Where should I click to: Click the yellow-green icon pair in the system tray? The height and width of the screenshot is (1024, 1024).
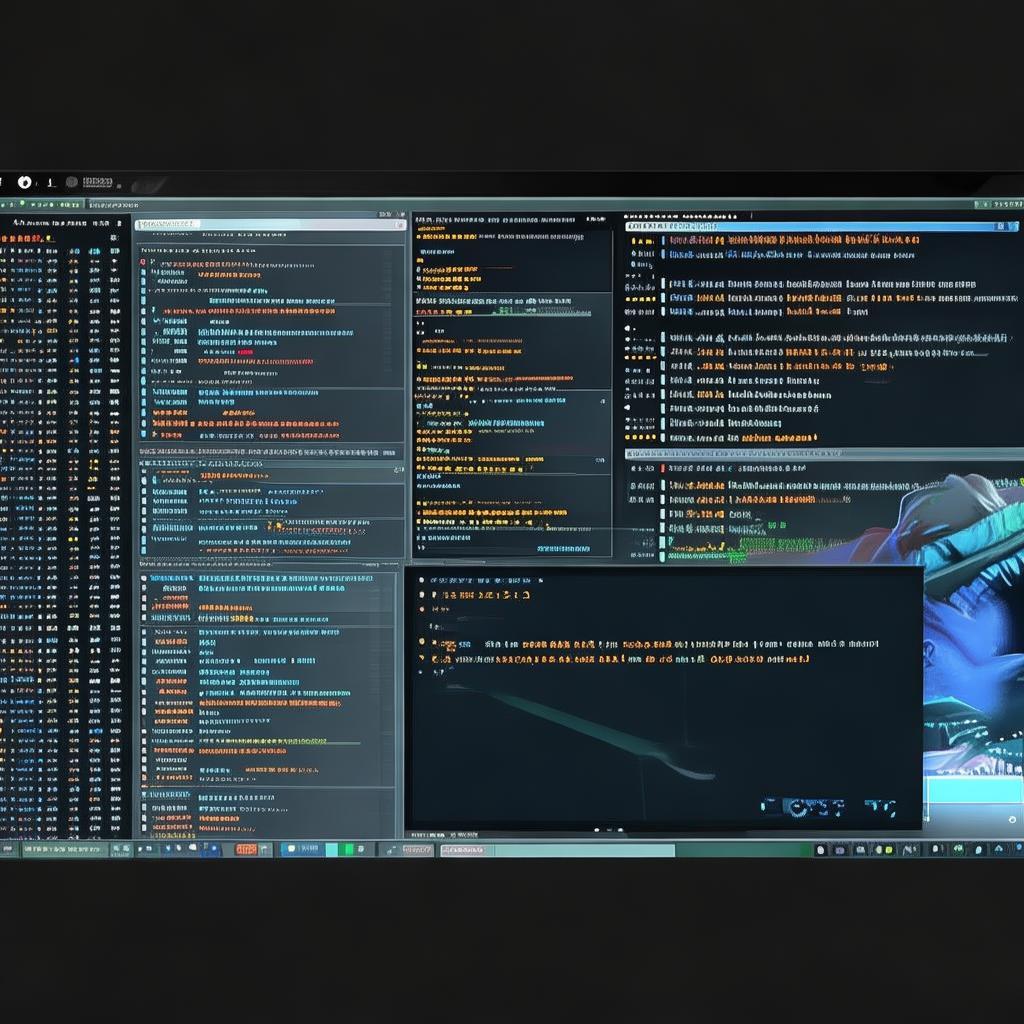point(884,850)
